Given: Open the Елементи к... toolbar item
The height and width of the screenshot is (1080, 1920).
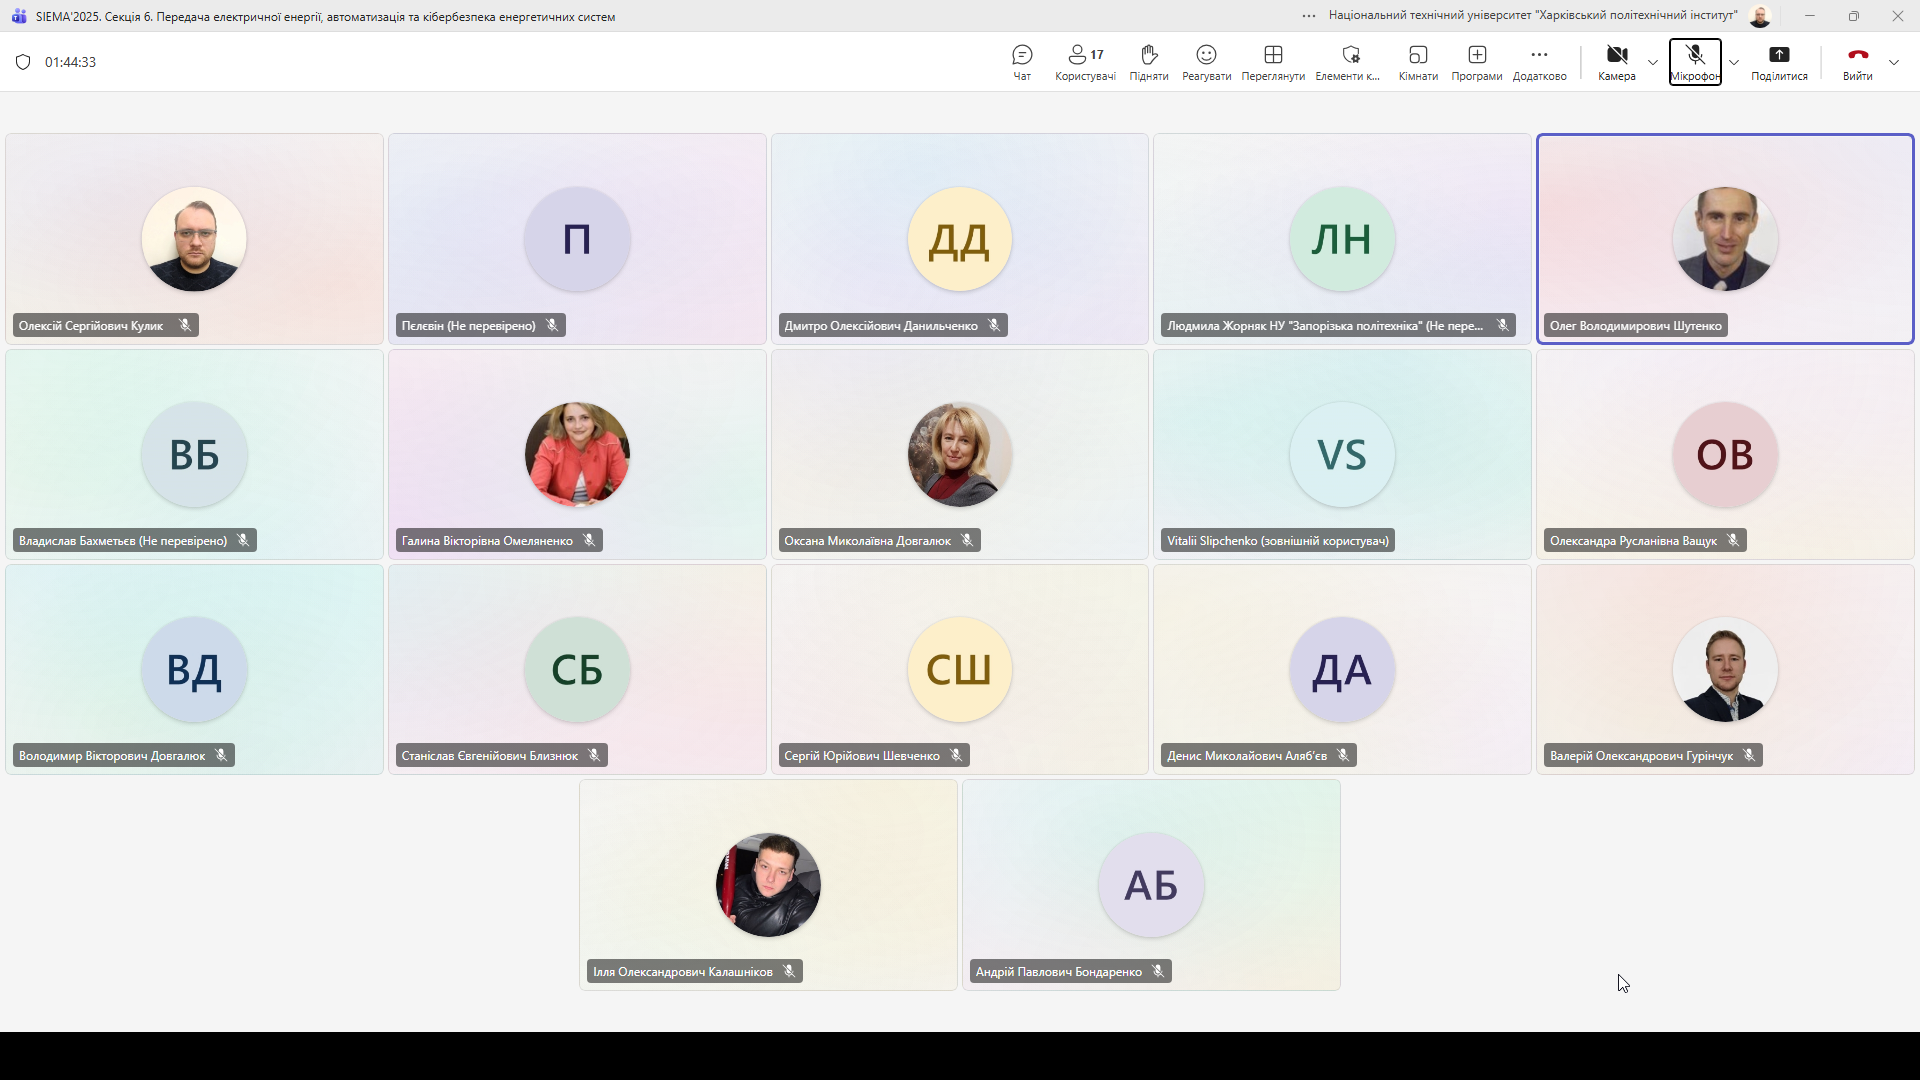Looking at the screenshot, I should (x=1347, y=62).
